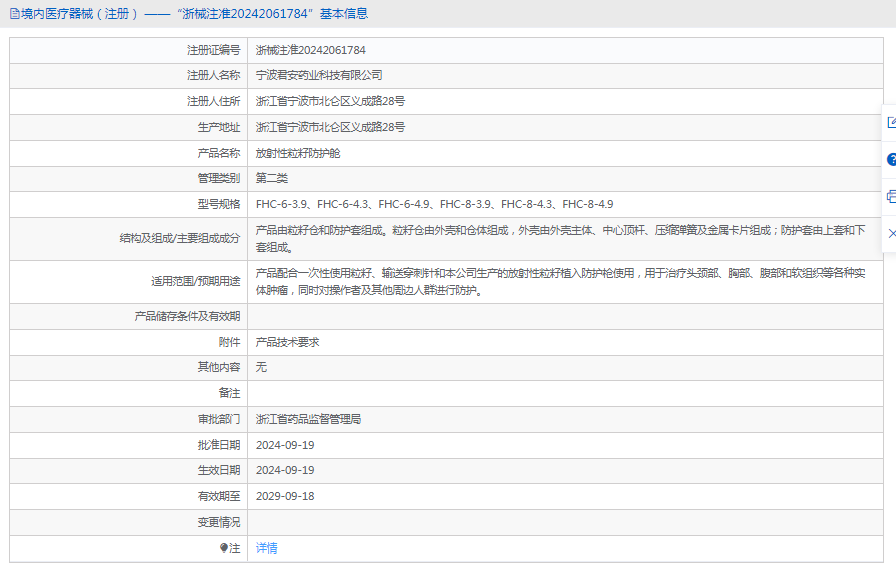Click the 附件 label
The image size is (896, 570).
click(229, 342)
